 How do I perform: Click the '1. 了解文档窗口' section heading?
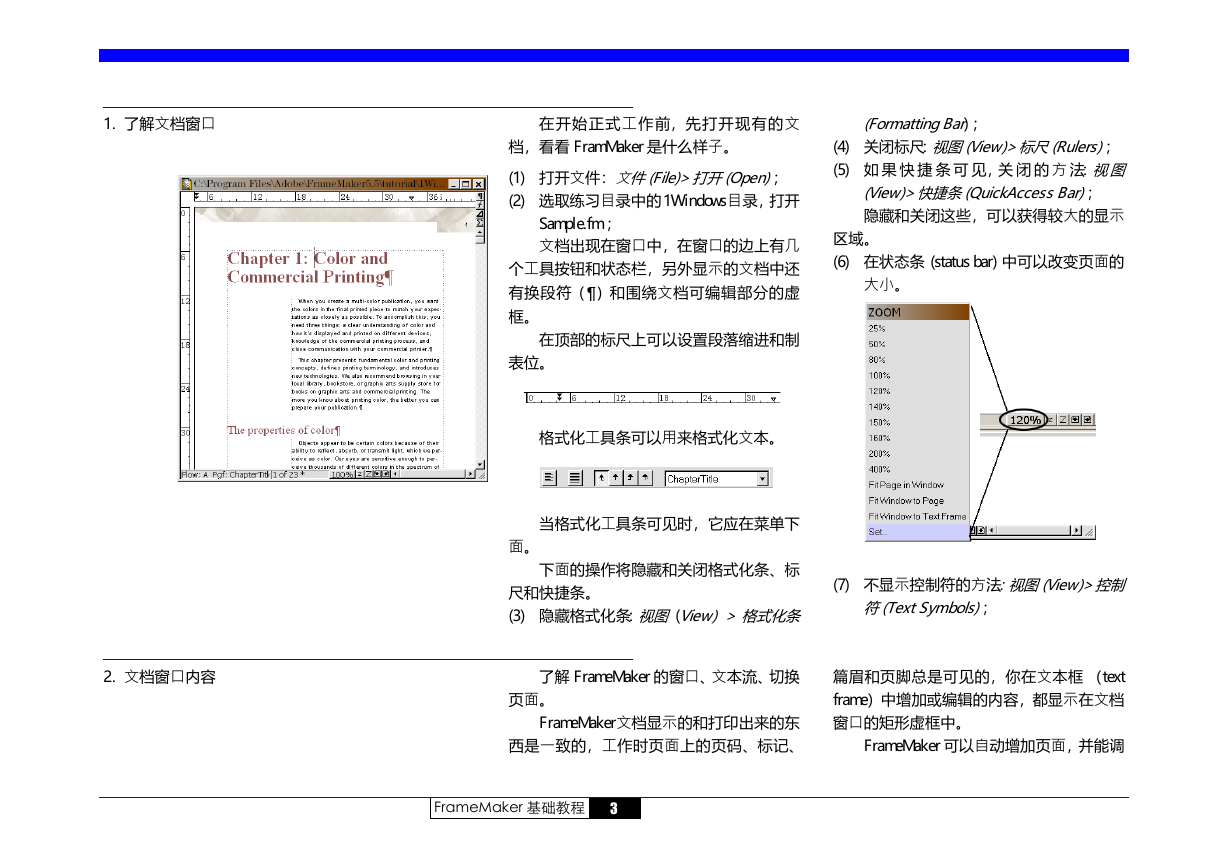point(160,124)
